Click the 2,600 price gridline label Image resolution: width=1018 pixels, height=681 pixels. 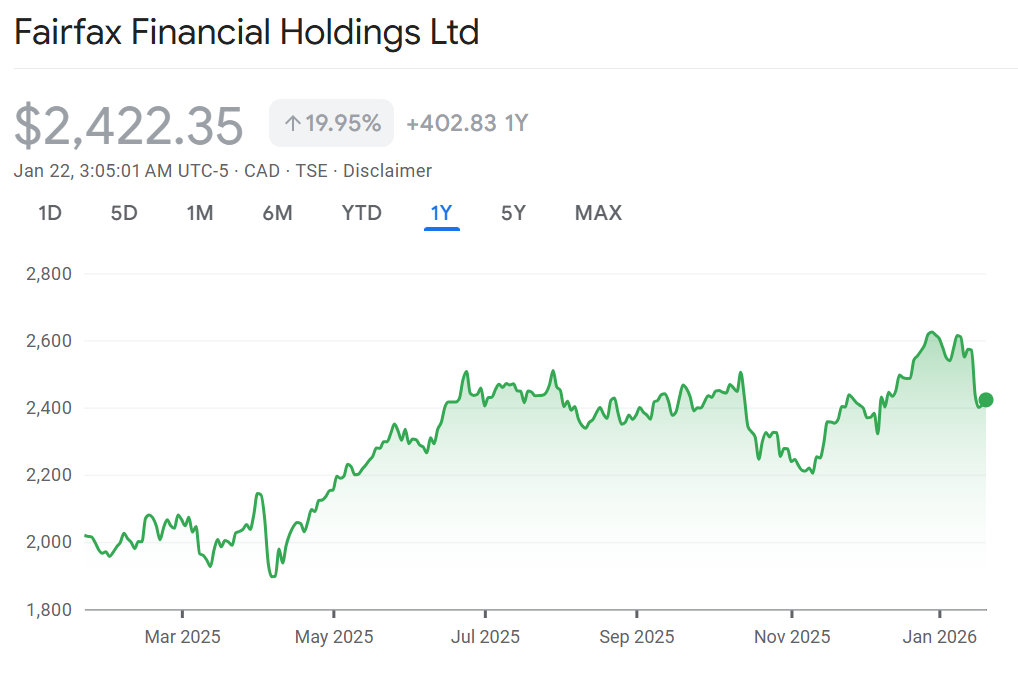point(46,341)
